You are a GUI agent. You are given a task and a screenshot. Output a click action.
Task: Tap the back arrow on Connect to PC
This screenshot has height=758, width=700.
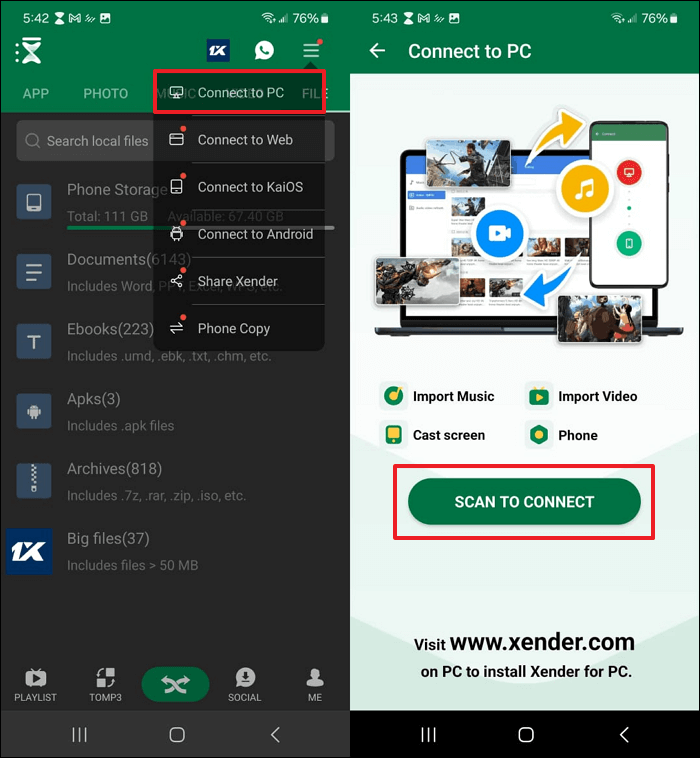coord(377,51)
